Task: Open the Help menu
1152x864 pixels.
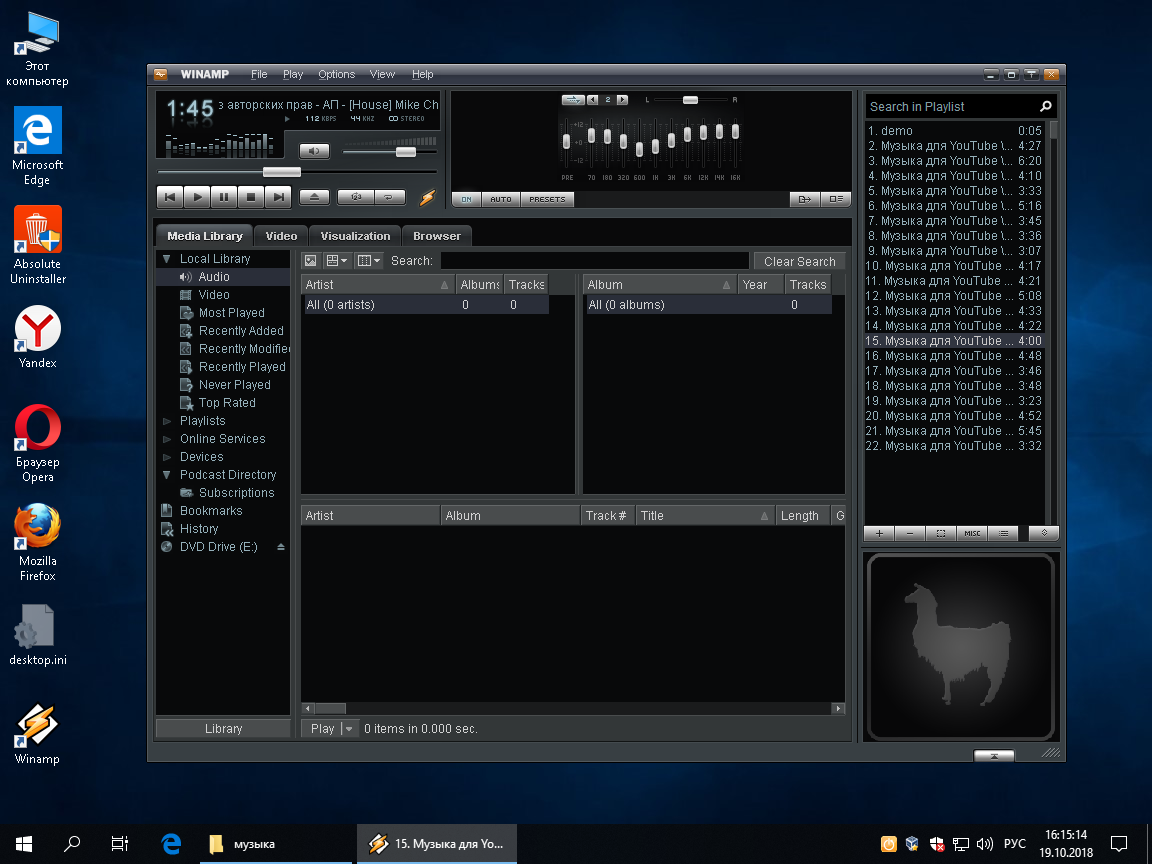Action: tap(422, 74)
